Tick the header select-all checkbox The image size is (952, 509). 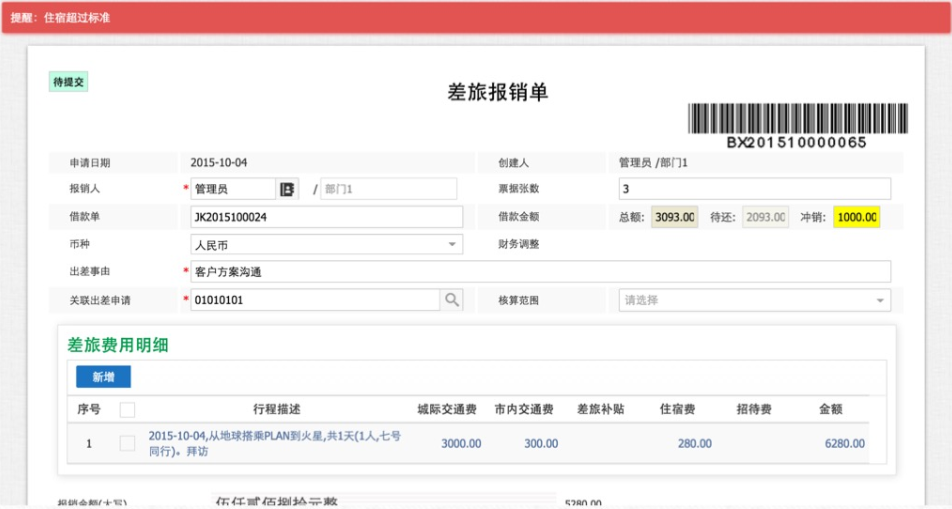click(127, 410)
